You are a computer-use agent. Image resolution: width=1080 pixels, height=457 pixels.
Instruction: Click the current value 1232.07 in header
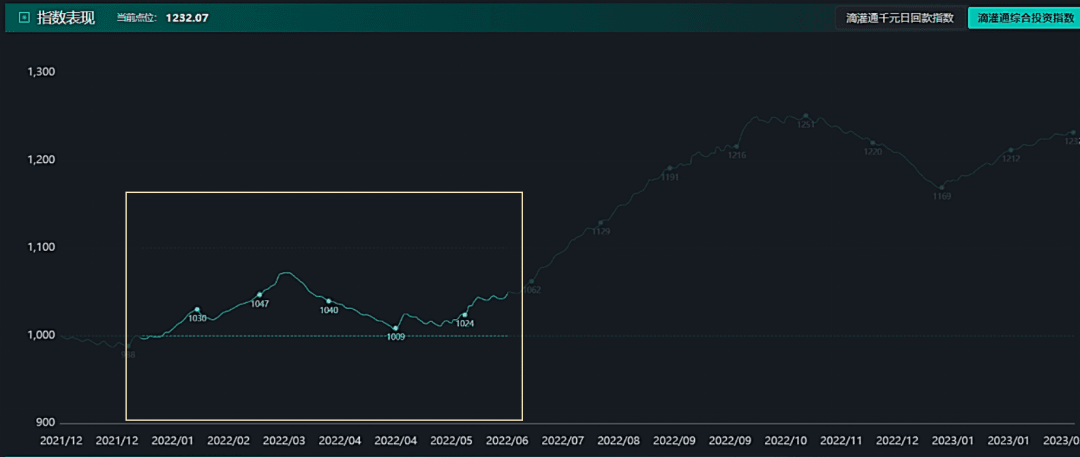(187, 18)
